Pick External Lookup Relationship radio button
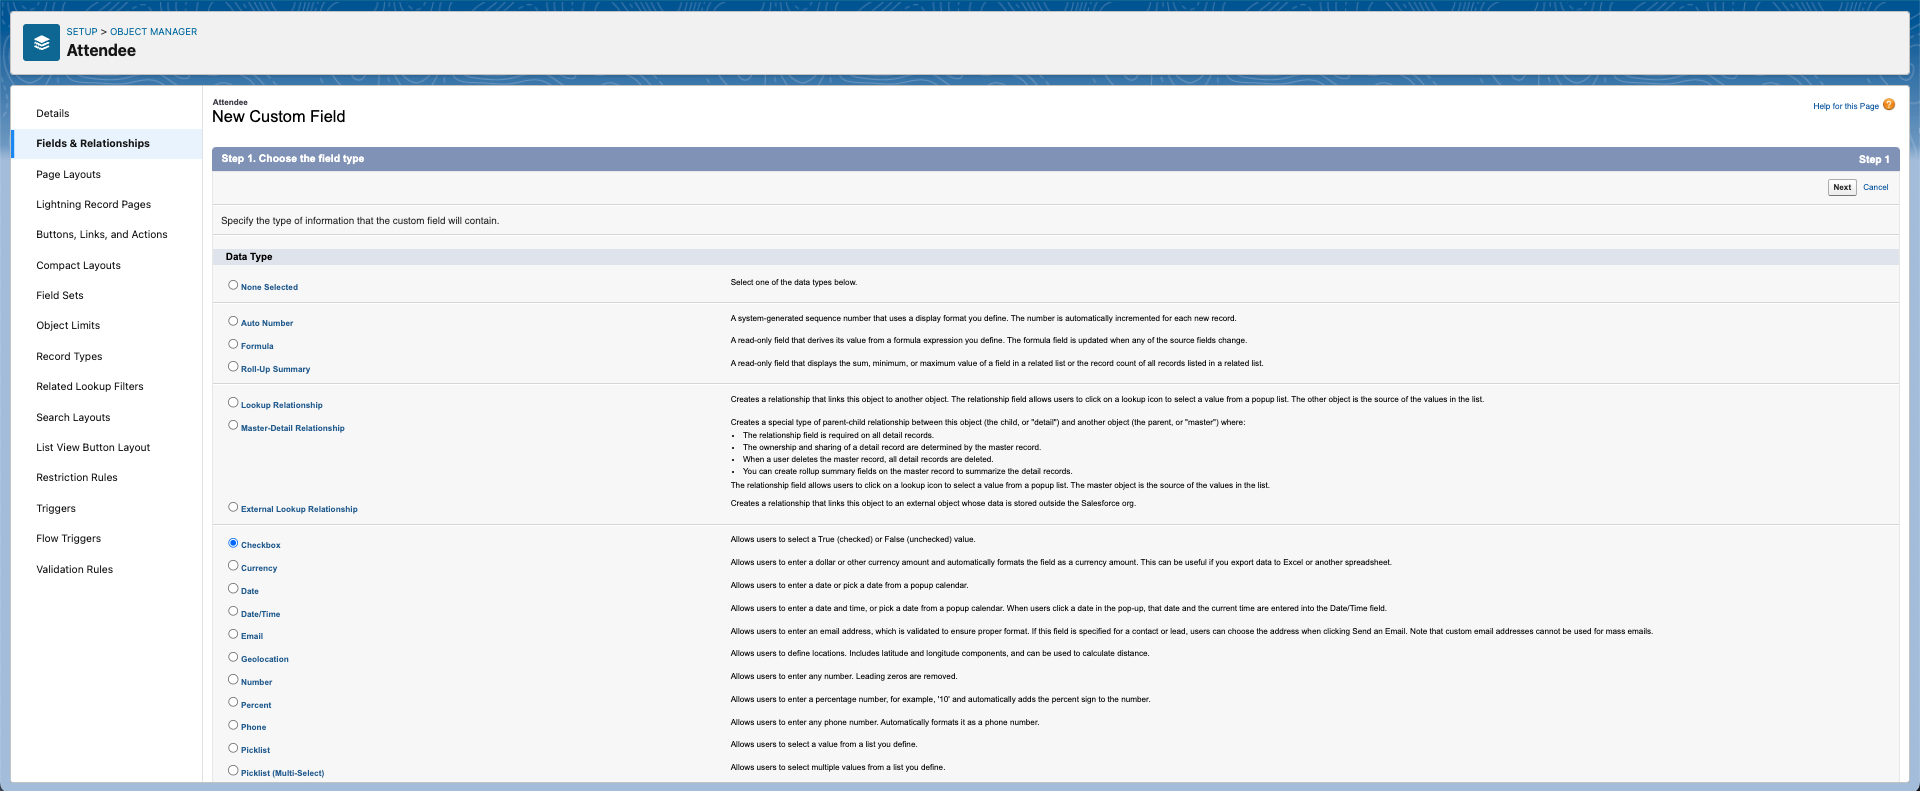Viewport: 1920px width, 791px height. (233, 507)
